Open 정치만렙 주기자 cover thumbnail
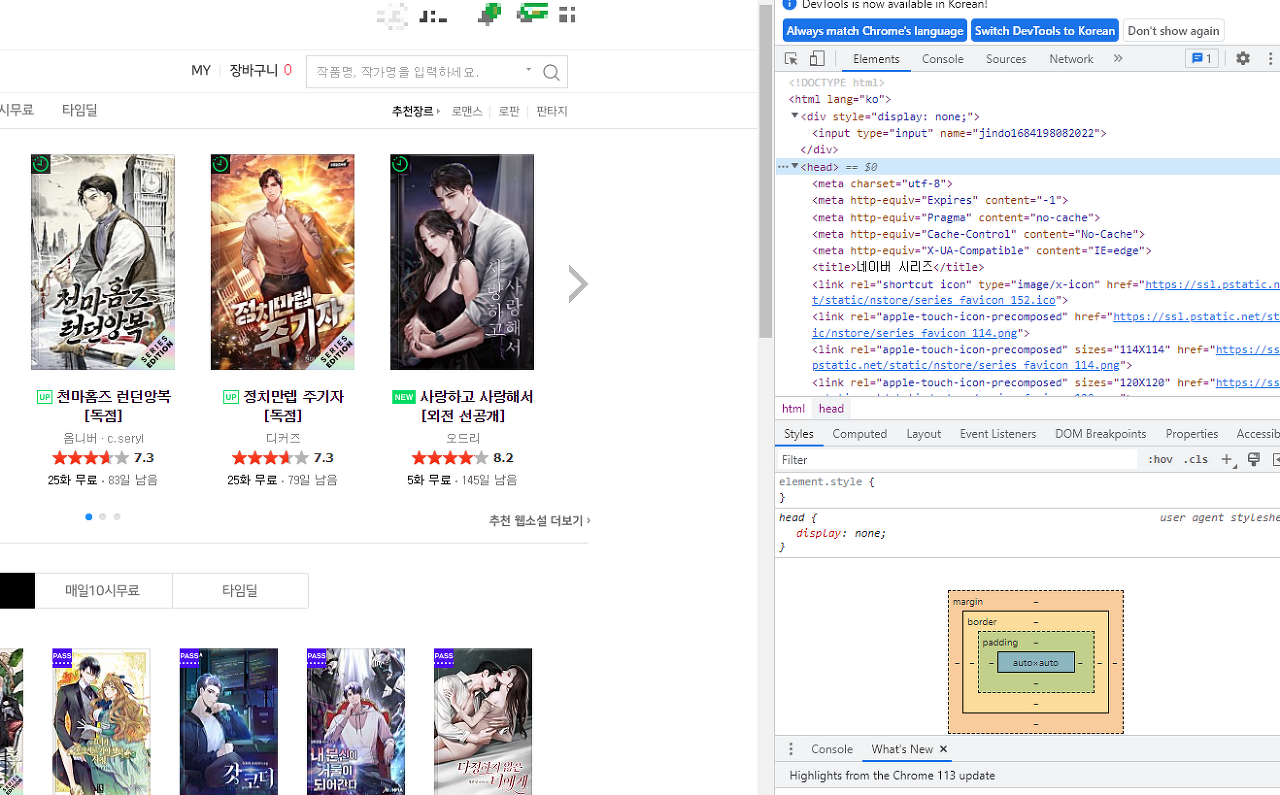 [x=282, y=262]
